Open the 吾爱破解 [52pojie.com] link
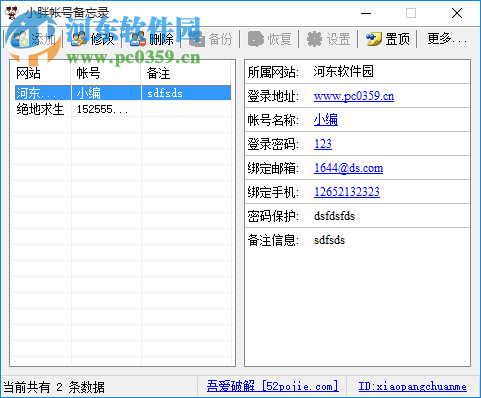The height and width of the screenshot is (398, 481). [273, 386]
